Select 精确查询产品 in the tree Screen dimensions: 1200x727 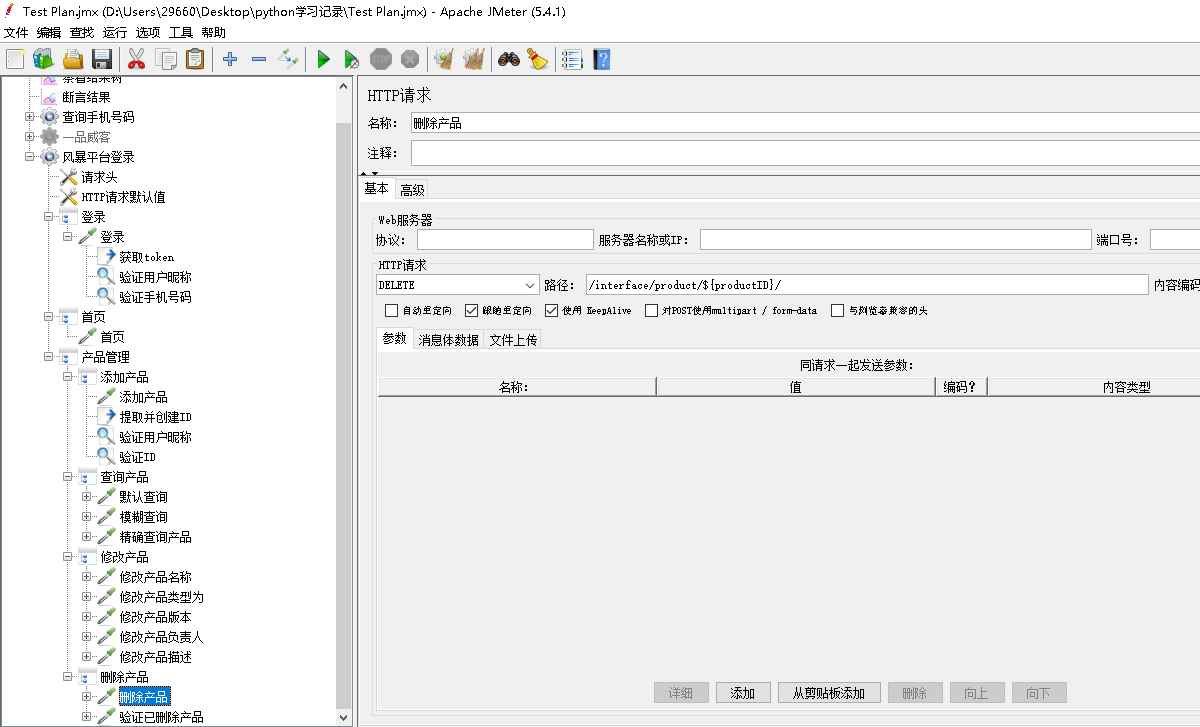click(155, 537)
